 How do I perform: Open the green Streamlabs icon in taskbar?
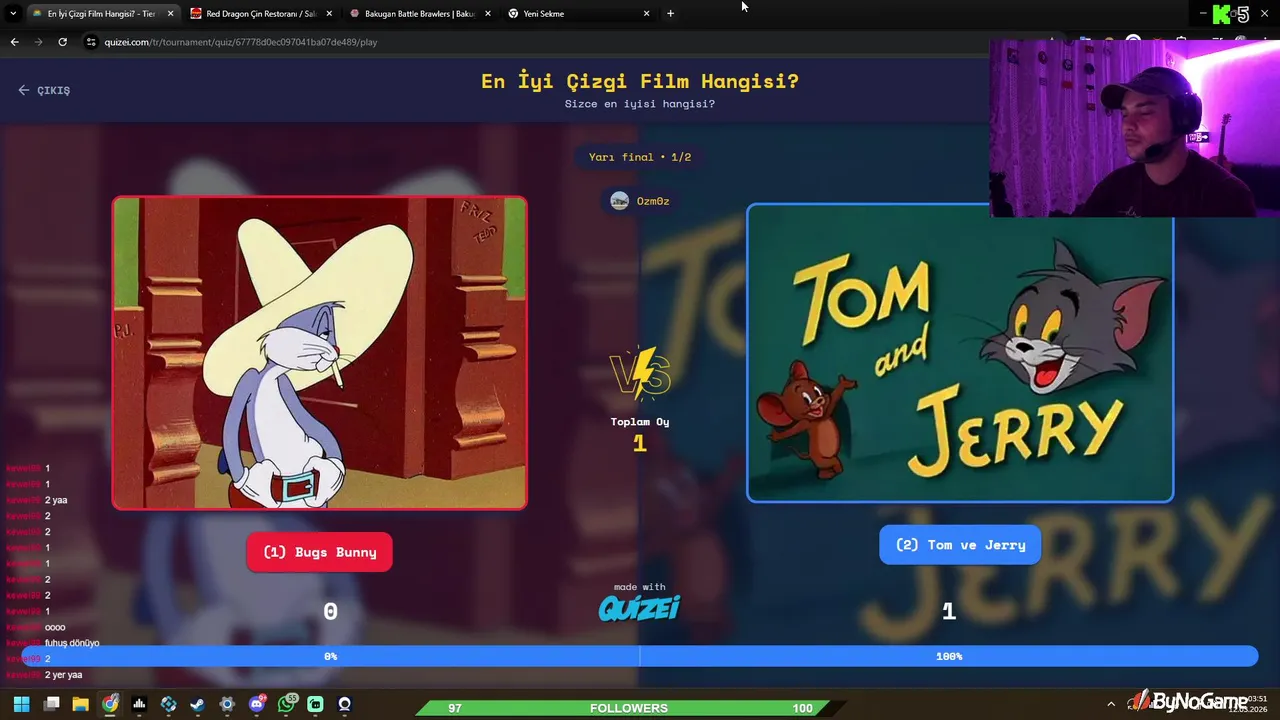tap(316, 704)
